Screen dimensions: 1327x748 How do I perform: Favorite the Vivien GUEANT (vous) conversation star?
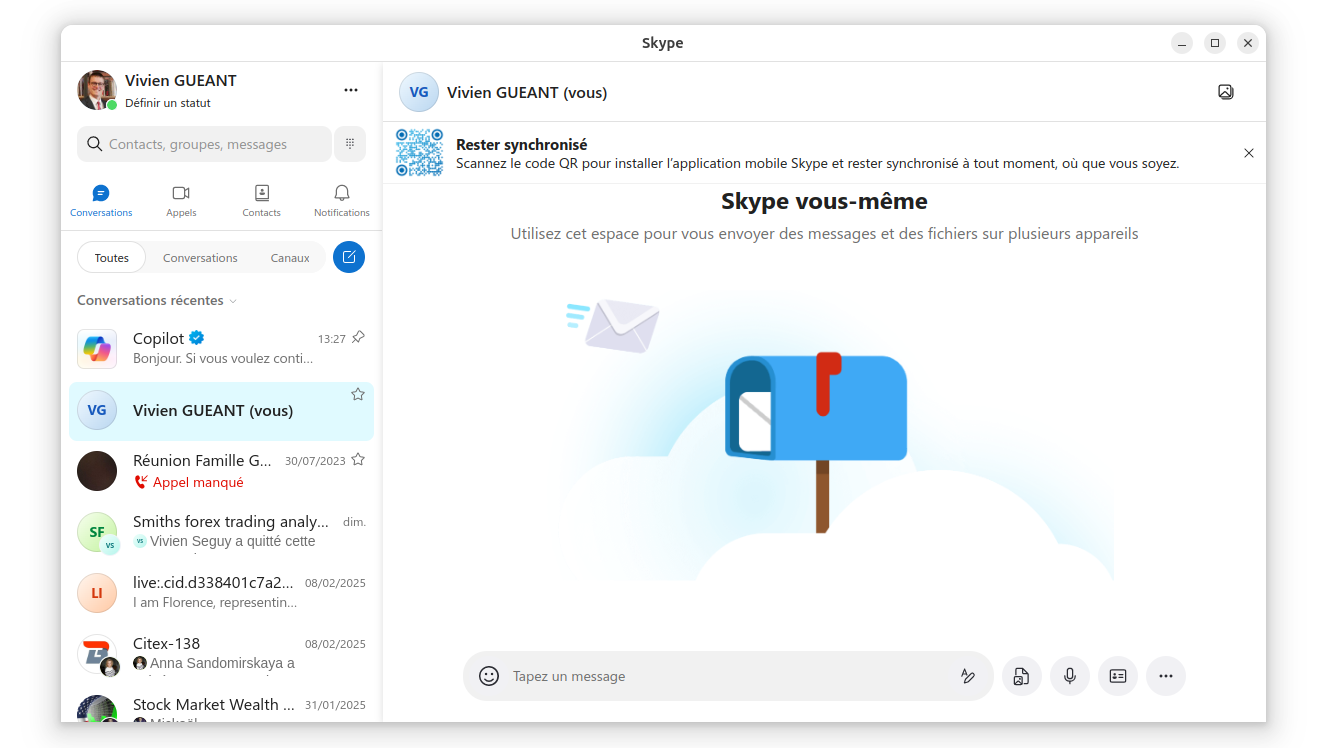(x=358, y=394)
